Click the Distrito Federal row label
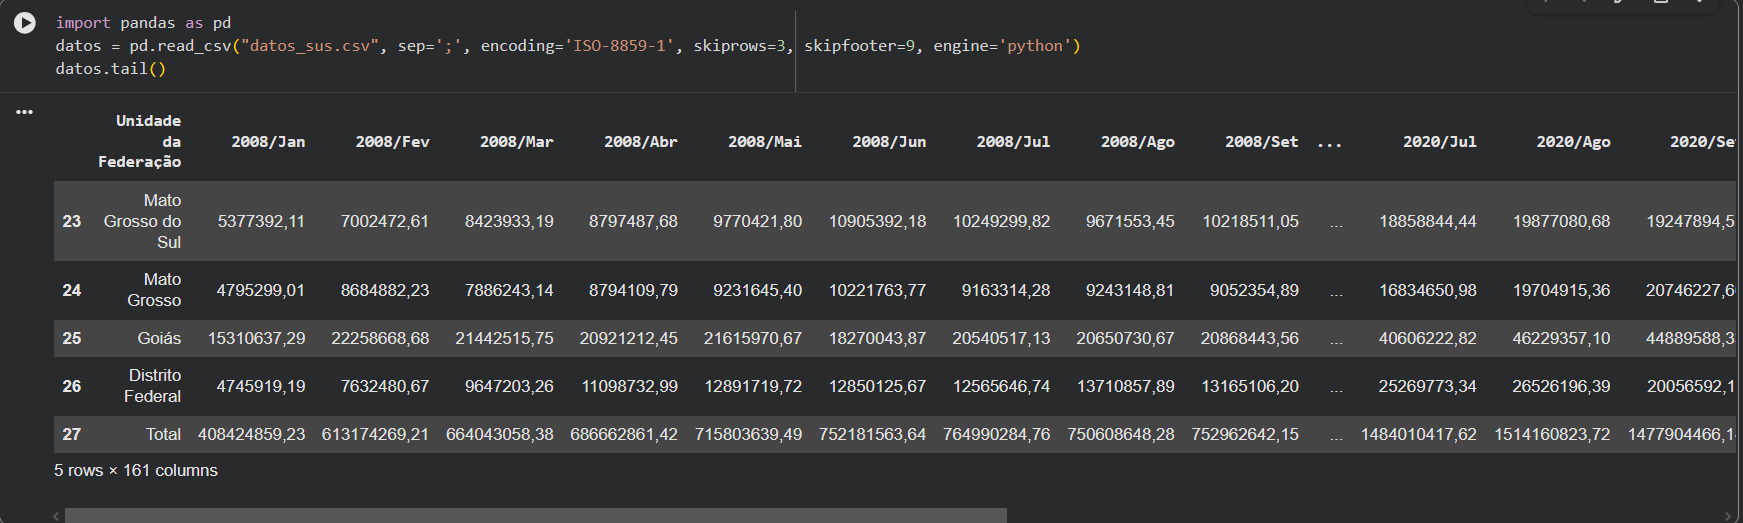The height and width of the screenshot is (523, 1743). click(x=153, y=386)
